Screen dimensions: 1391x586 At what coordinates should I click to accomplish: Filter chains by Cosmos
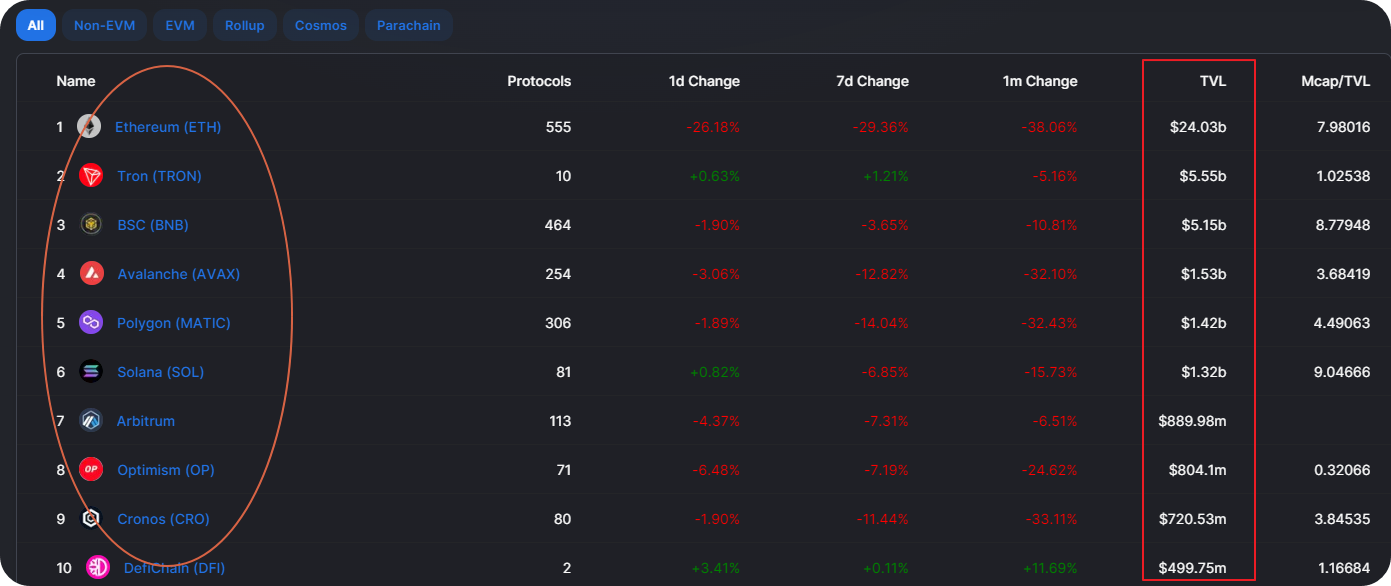pyautogui.click(x=321, y=25)
